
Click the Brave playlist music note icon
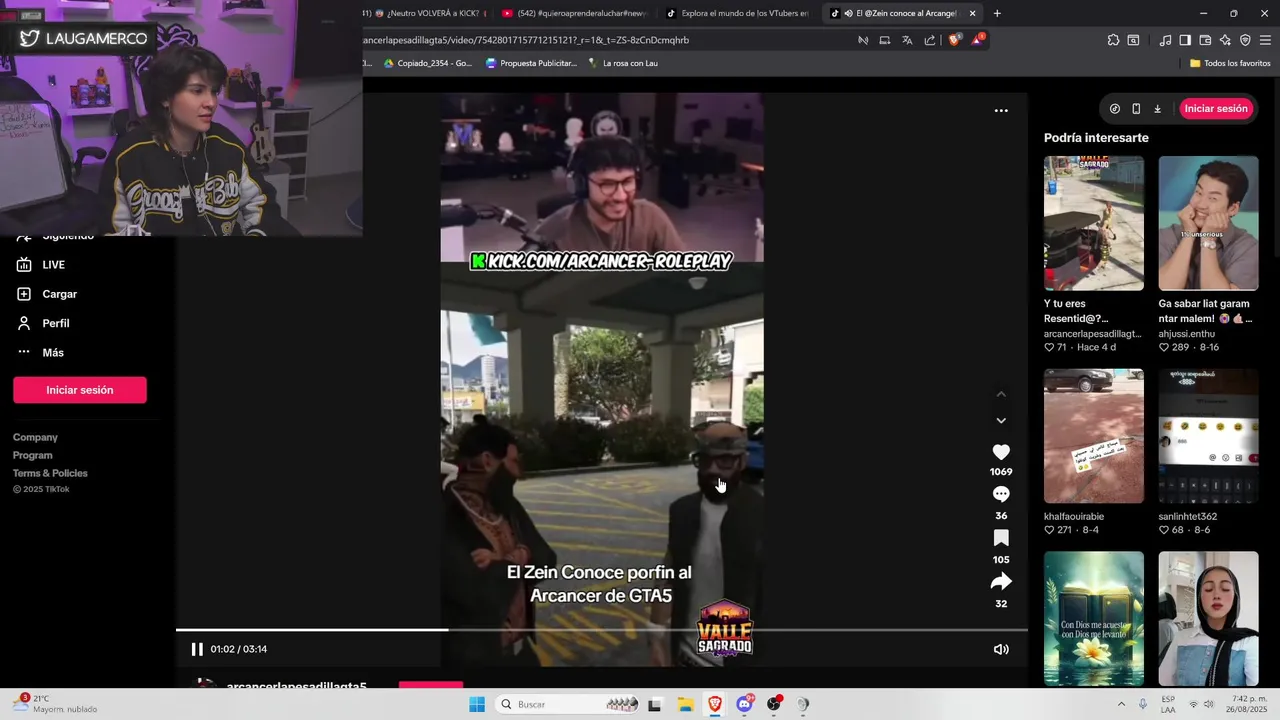(1165, 40)
